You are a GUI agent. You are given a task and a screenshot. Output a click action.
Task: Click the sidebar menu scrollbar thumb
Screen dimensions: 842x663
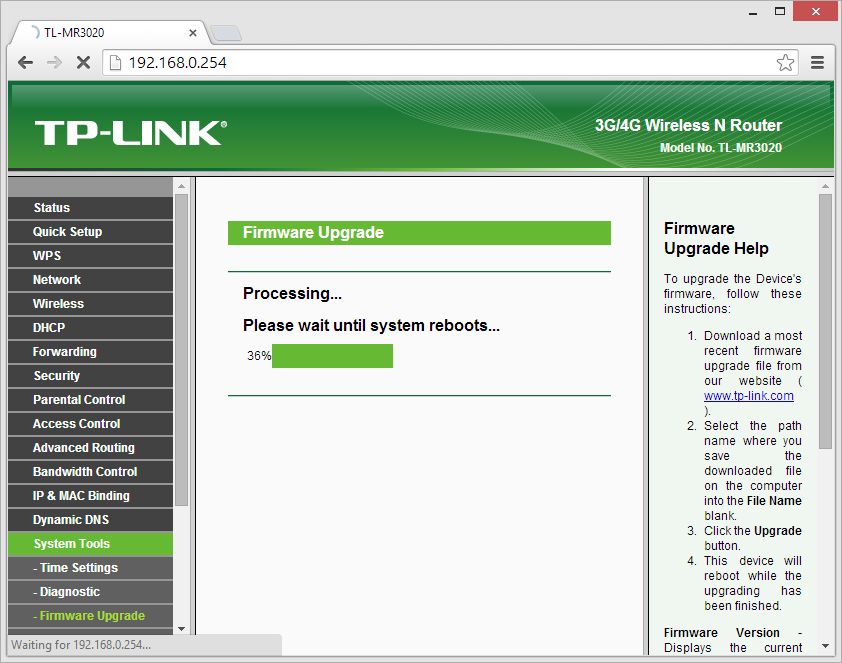pyautogui.click(x=182, y=349)
